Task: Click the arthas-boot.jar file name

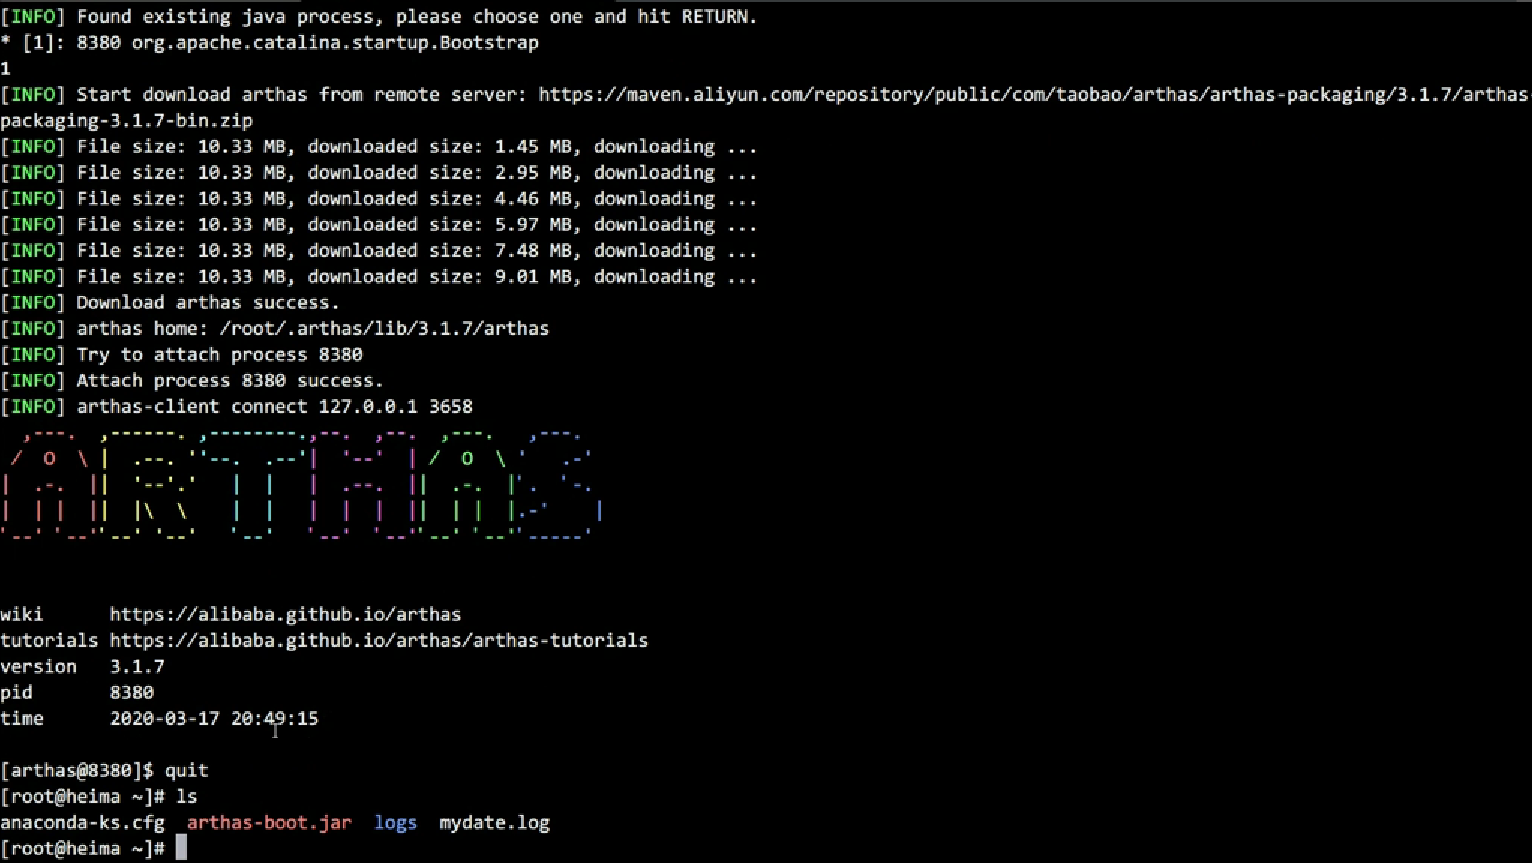Action: point(269,822)
